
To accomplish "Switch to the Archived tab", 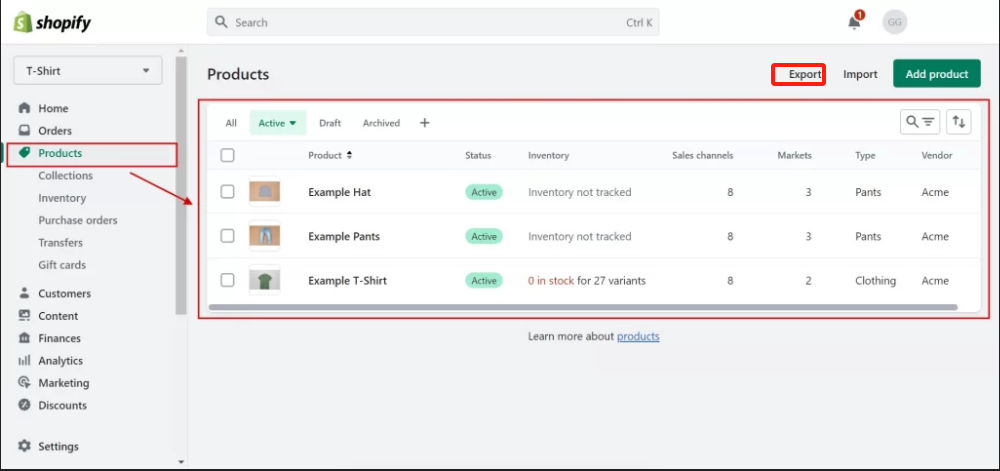I will [381, 123].
